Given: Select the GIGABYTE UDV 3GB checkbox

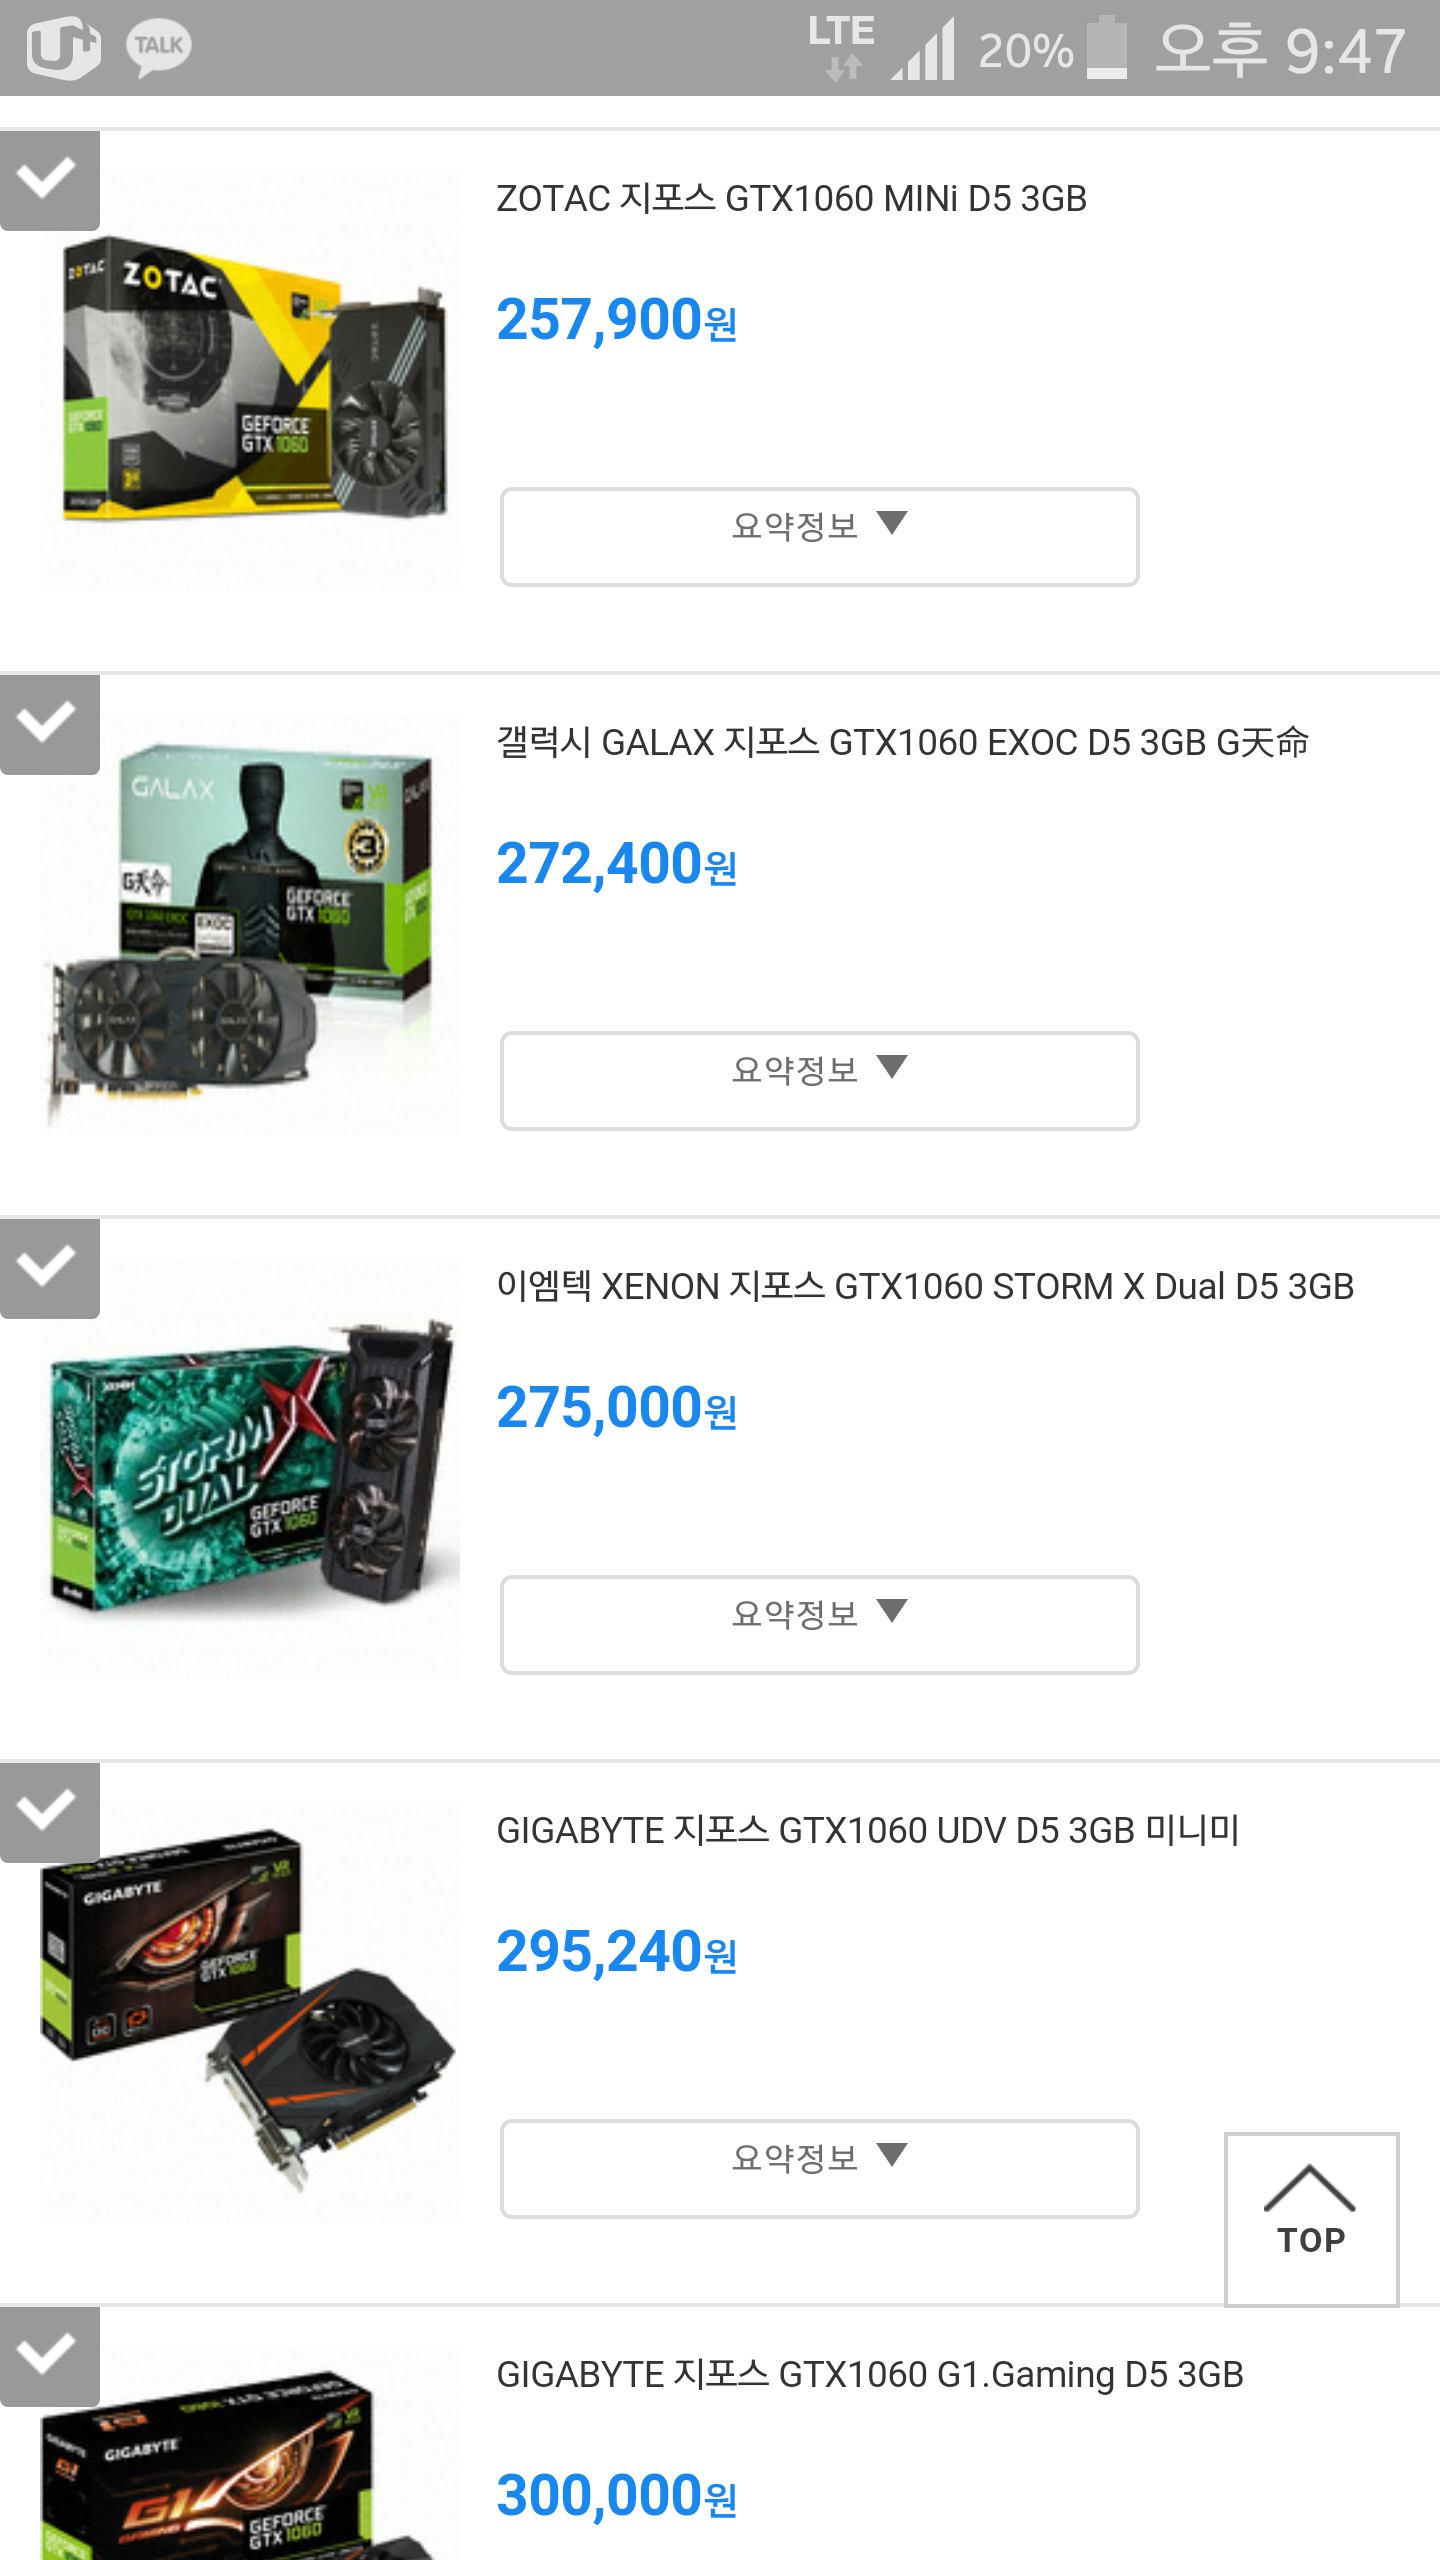Looking at the screenshot, I should pos(49,1812).
